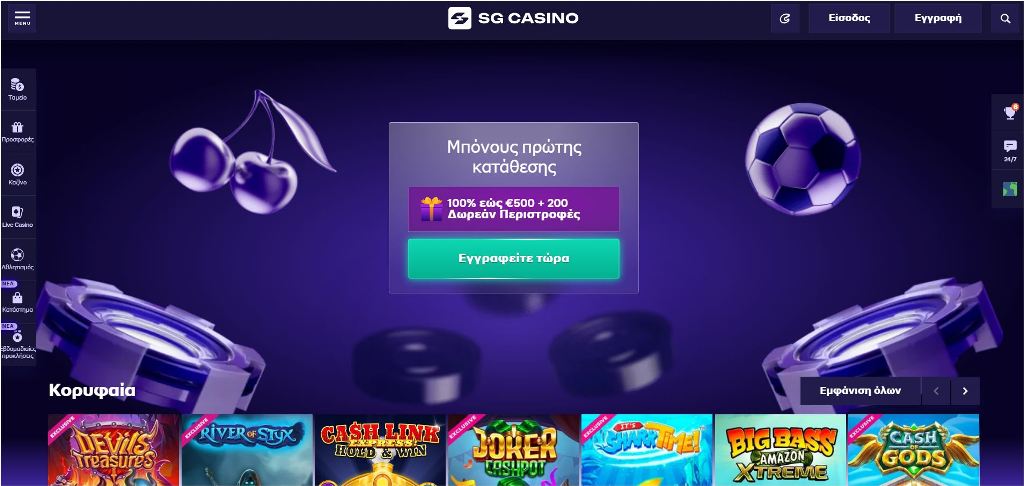Open the language globe icon

pyautogui.click(x=1010, y=189)
